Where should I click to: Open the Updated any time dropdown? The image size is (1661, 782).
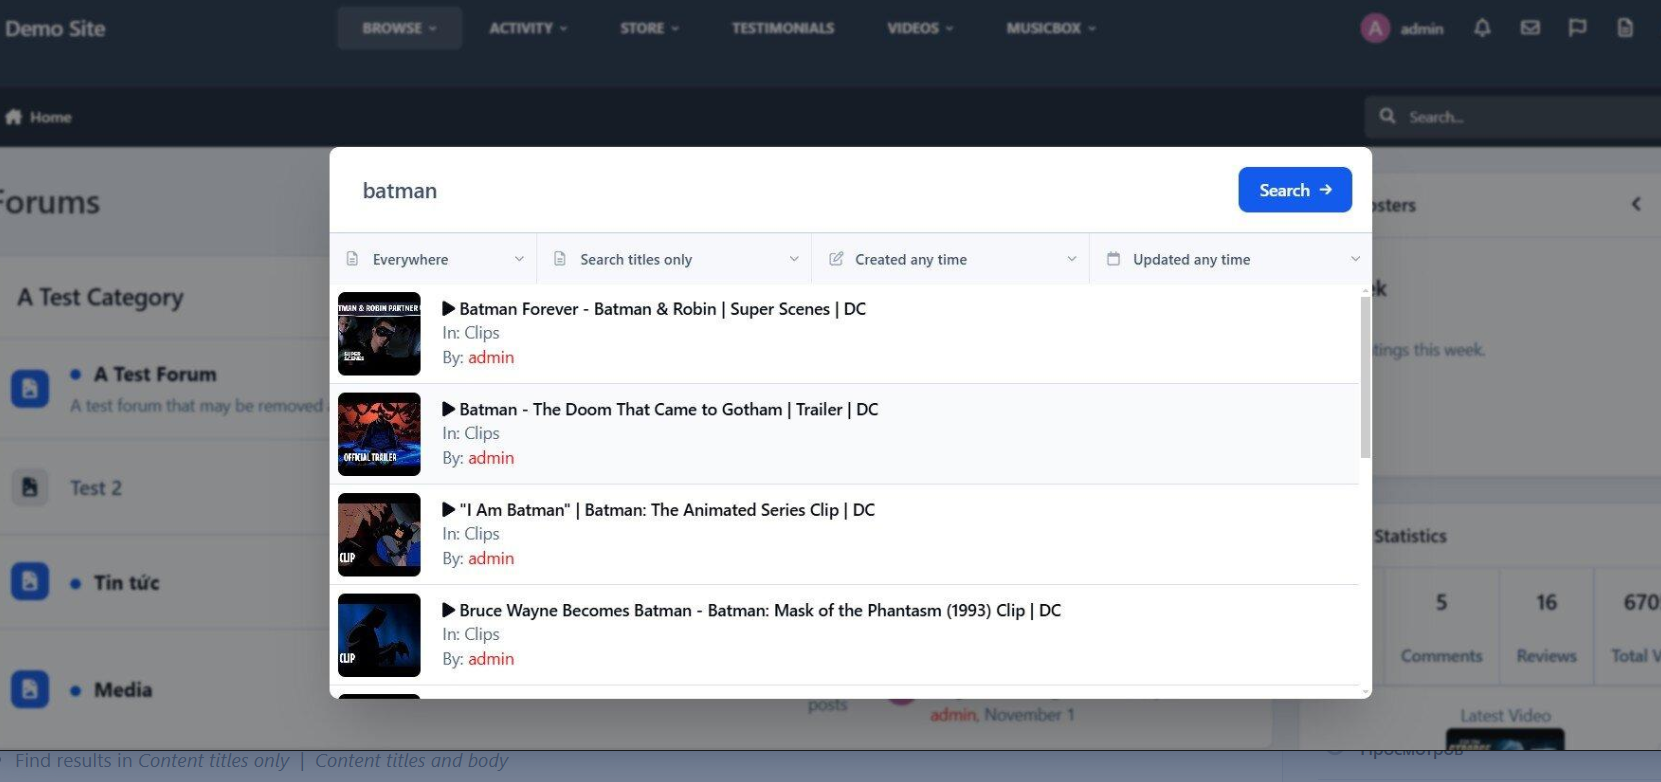[x=1231, y=259]
